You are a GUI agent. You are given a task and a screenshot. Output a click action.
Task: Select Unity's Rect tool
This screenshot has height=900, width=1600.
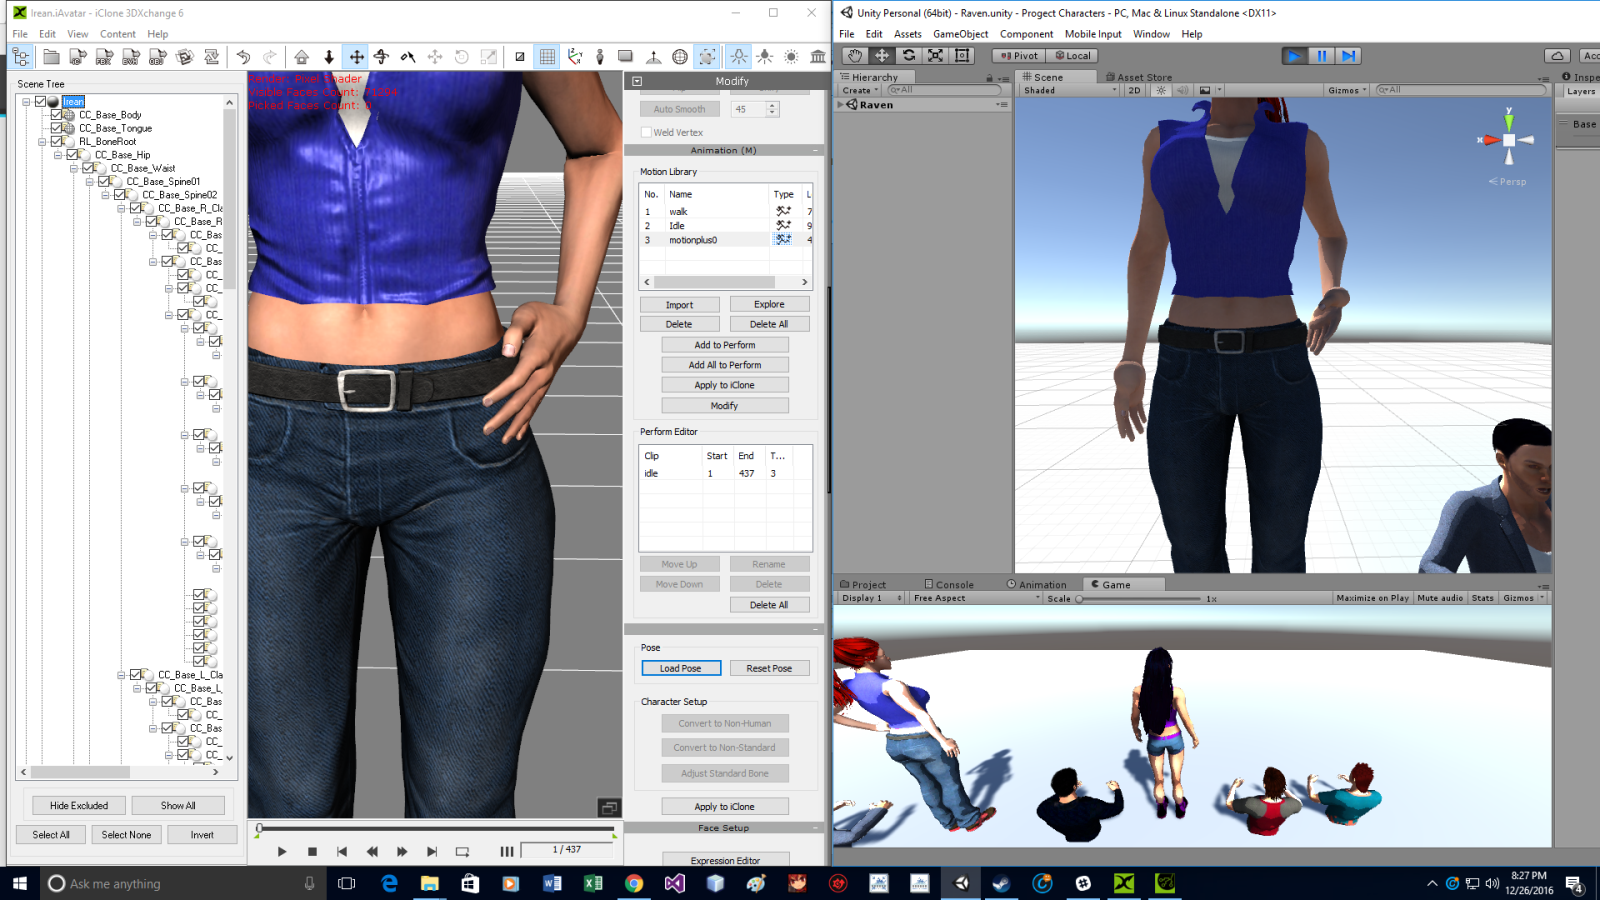click(x=962, y=56)
